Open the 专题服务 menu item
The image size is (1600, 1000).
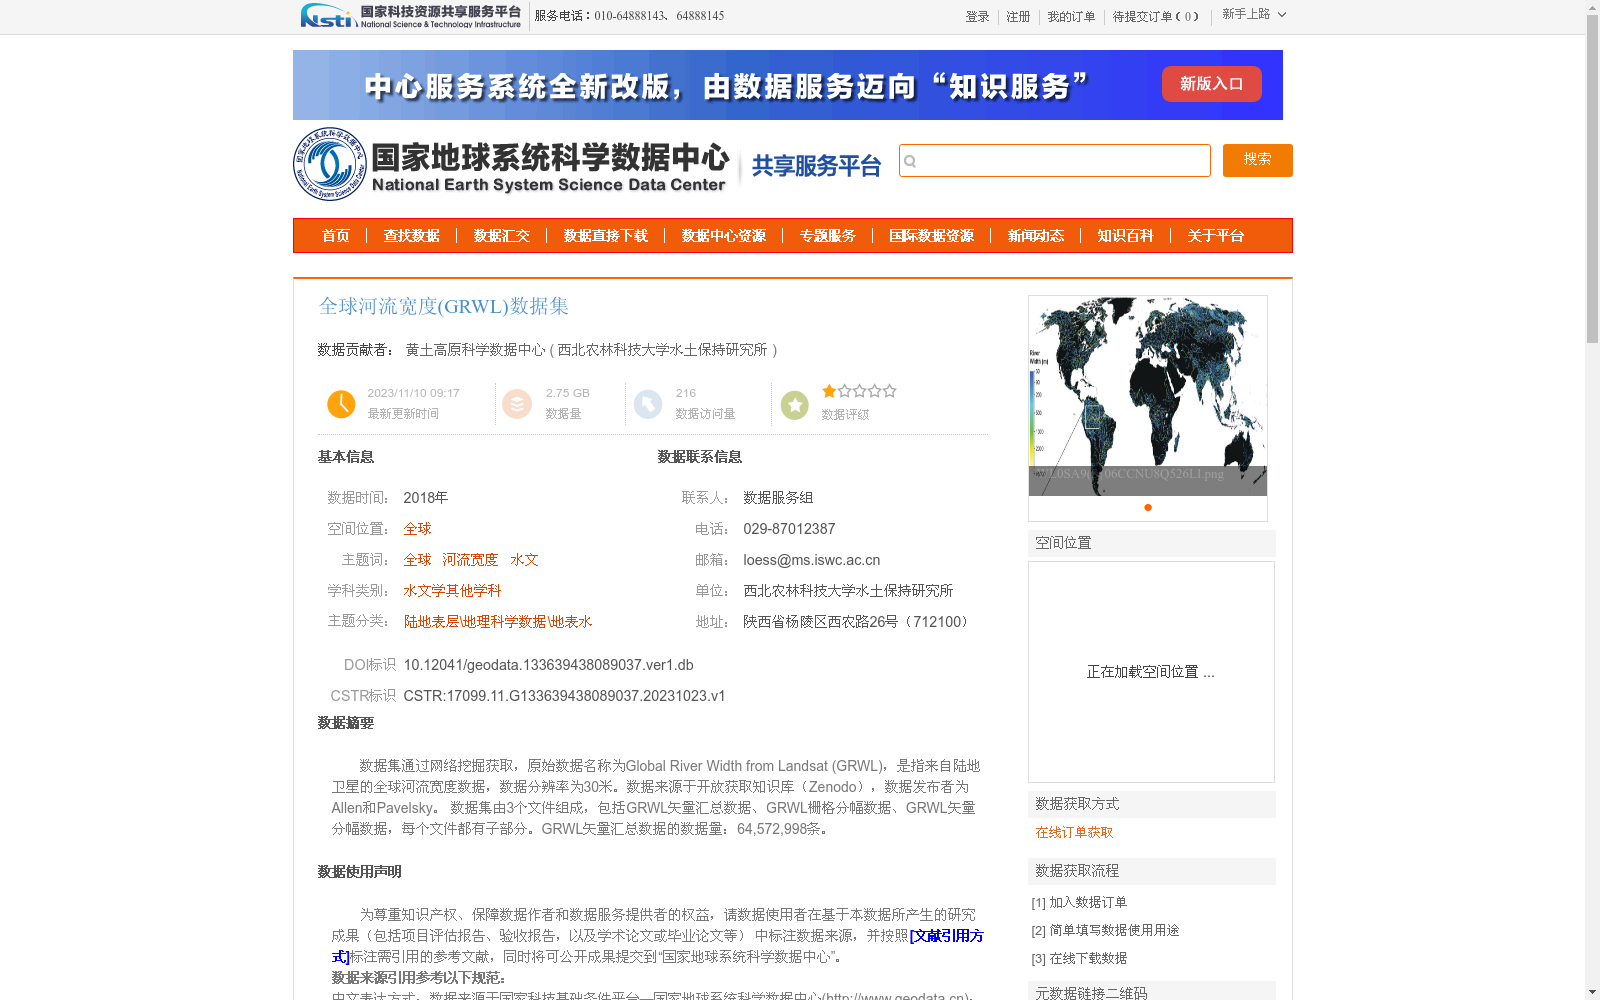pyautogui.click(x=828, y=236)
